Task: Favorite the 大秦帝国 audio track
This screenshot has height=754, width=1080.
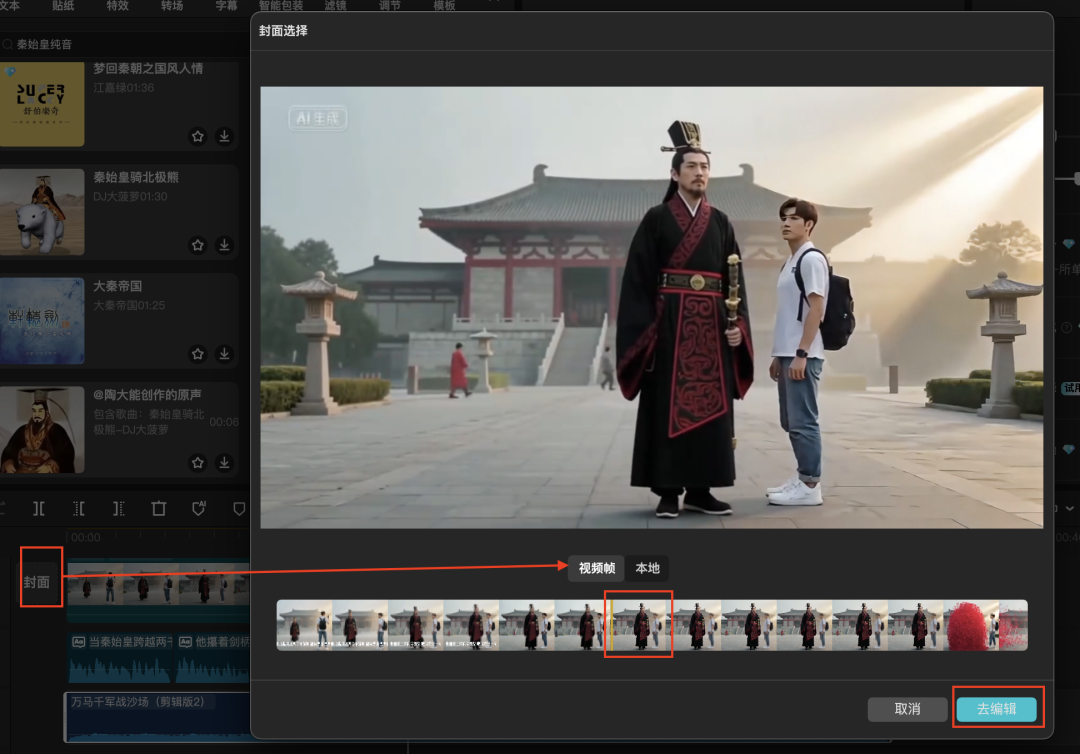Action: click(198, 354)
